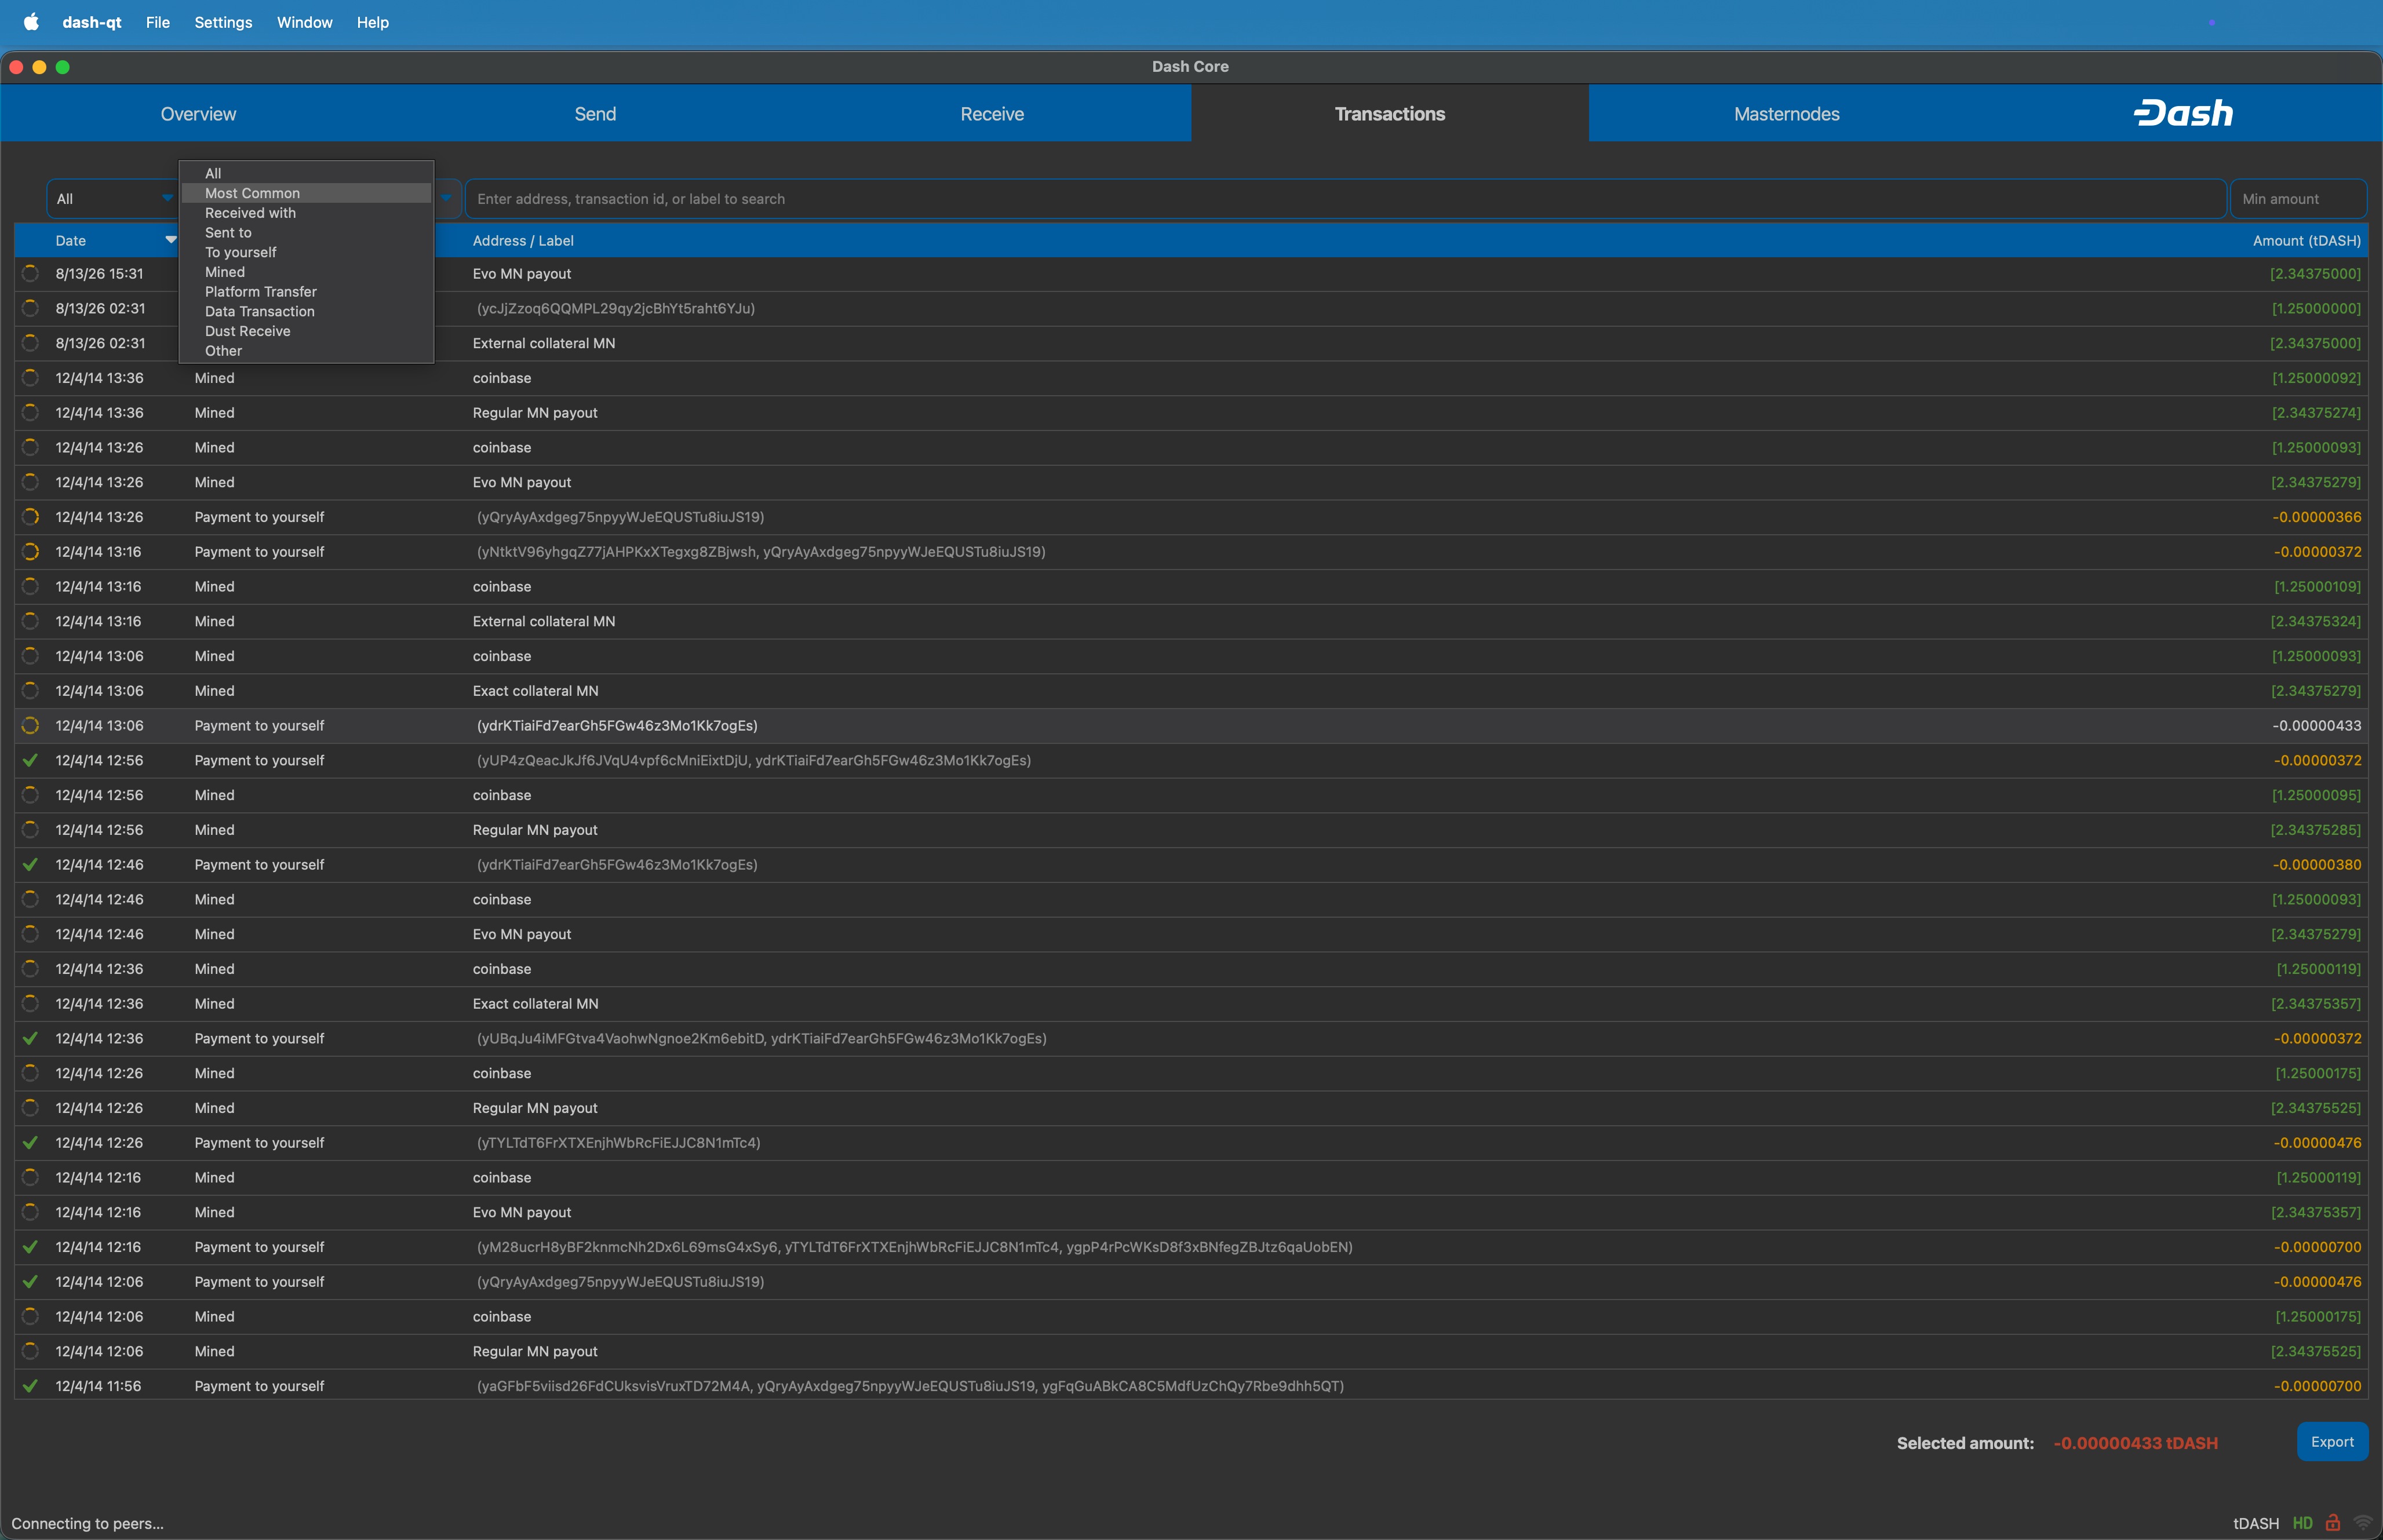This screenshot has width=2383, height=1540.
Task: Click confirmed checkmark of 11:56 Payment to yourself row
Action: pos(31,1386)
